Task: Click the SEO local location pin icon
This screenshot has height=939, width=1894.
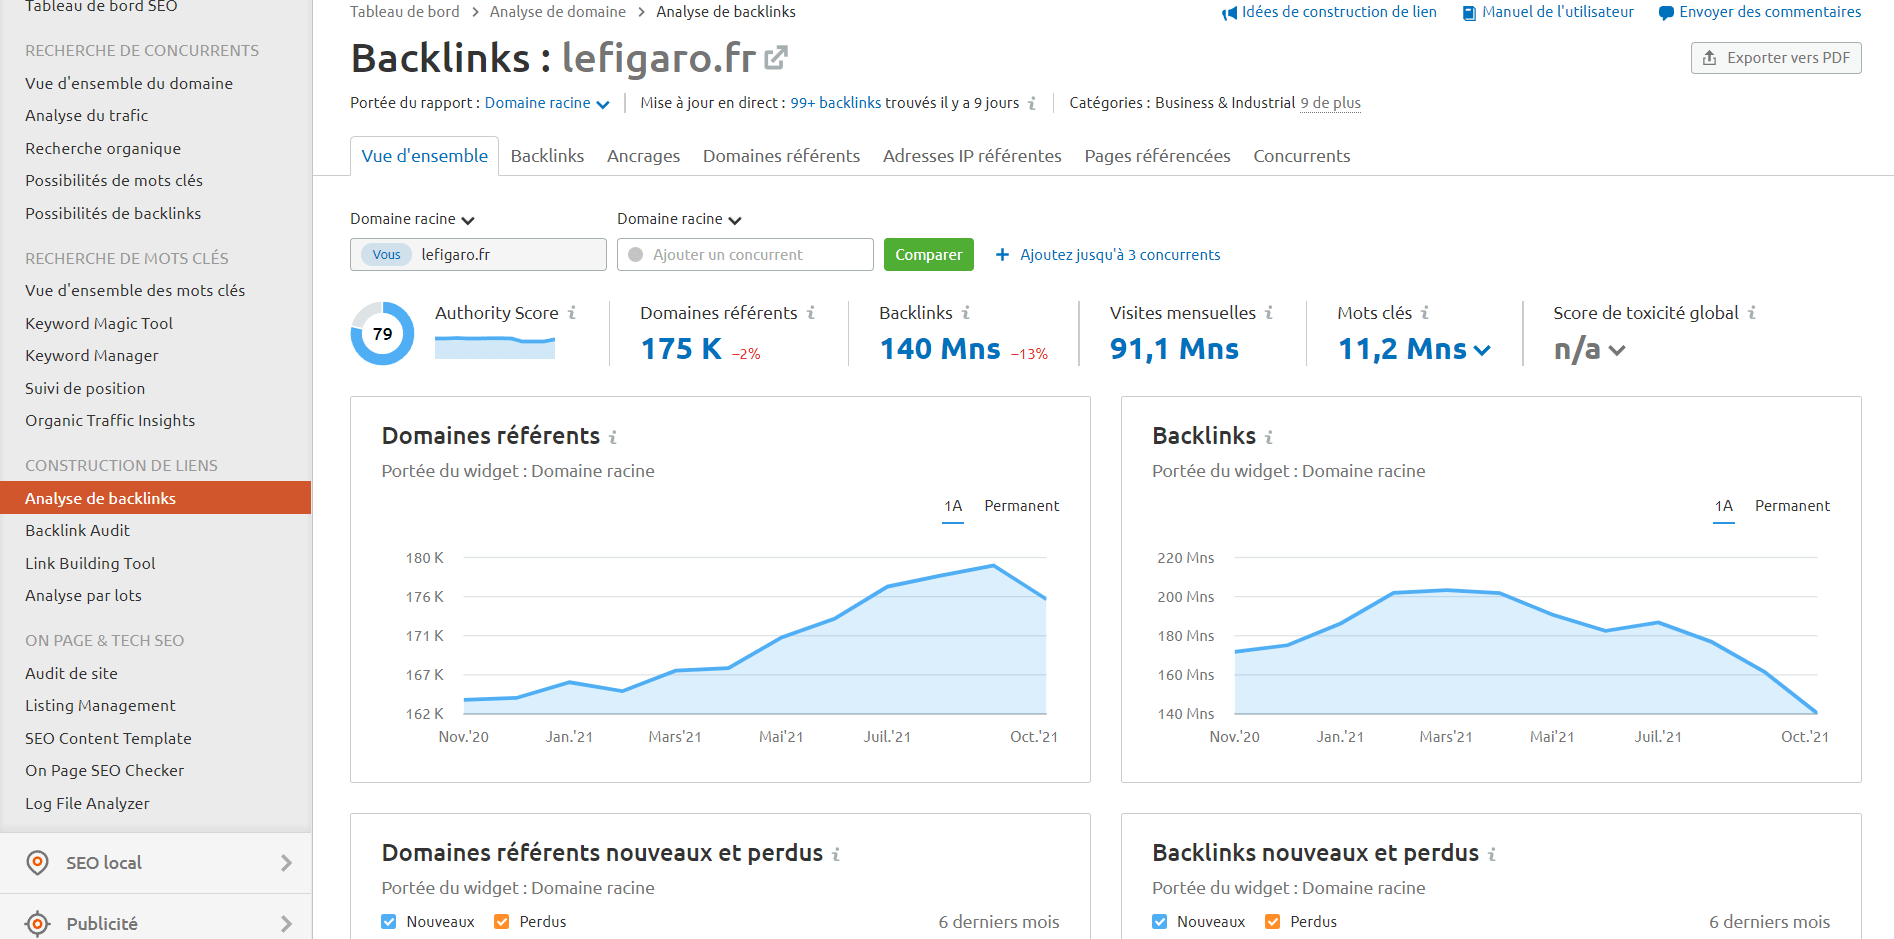Action: pos(38,862)
